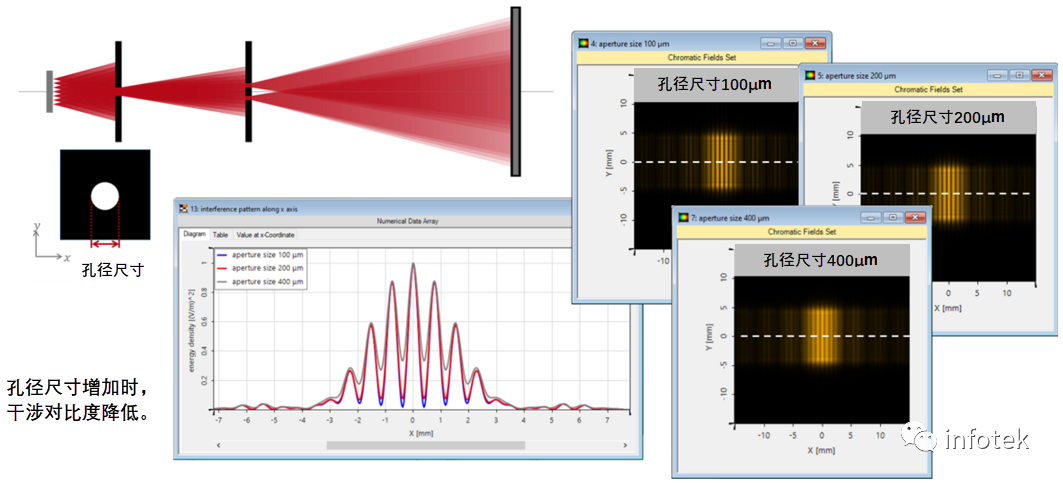Image resolution: width=1063 pixels, height=483 pixels.
Task: Click Chromatic Fields Set header in window 4
Action: [x=700, y=58]
